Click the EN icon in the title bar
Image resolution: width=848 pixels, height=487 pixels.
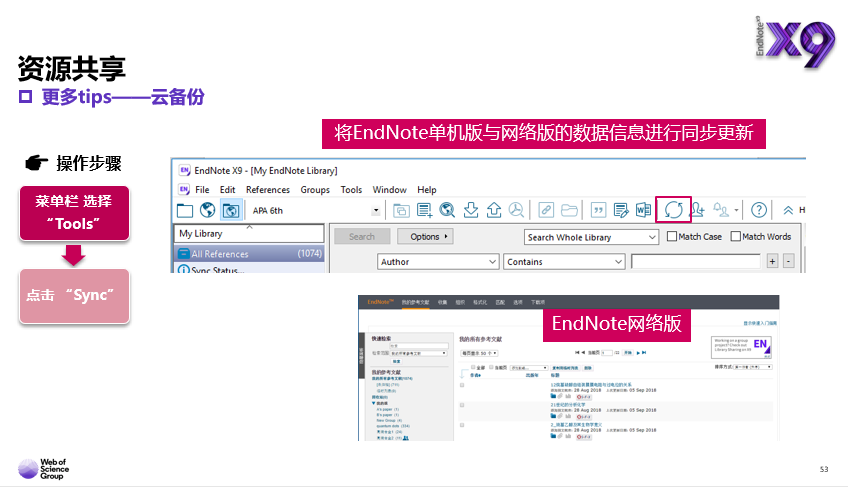coord(184,170)
